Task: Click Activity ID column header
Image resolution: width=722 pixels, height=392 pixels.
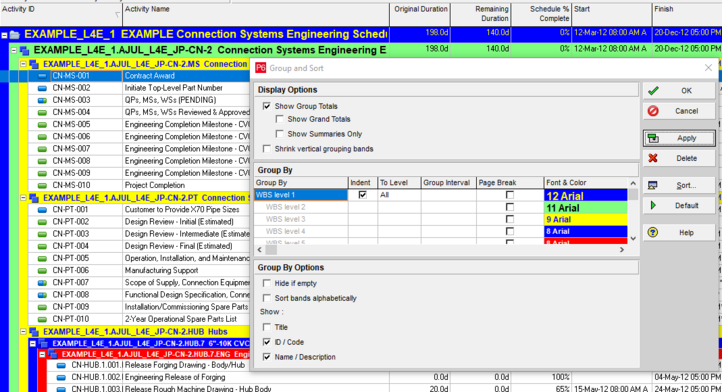Action: coord(61,14)
